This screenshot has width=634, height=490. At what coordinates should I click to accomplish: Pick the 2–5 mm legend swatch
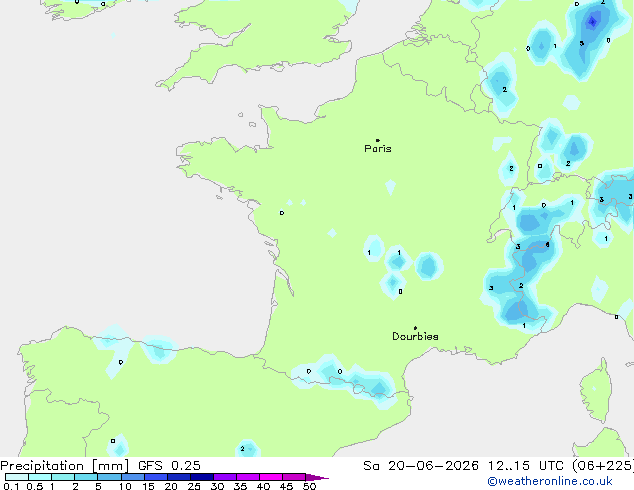(x=86, y=477)
